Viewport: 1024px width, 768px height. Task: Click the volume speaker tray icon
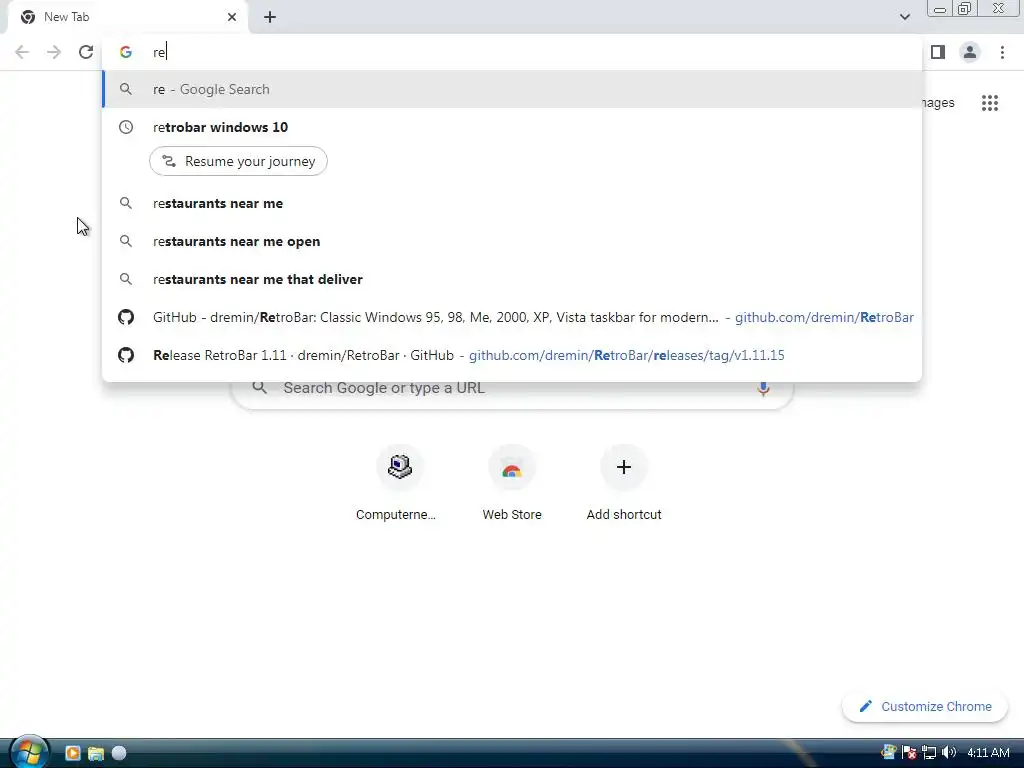point(948,753)
